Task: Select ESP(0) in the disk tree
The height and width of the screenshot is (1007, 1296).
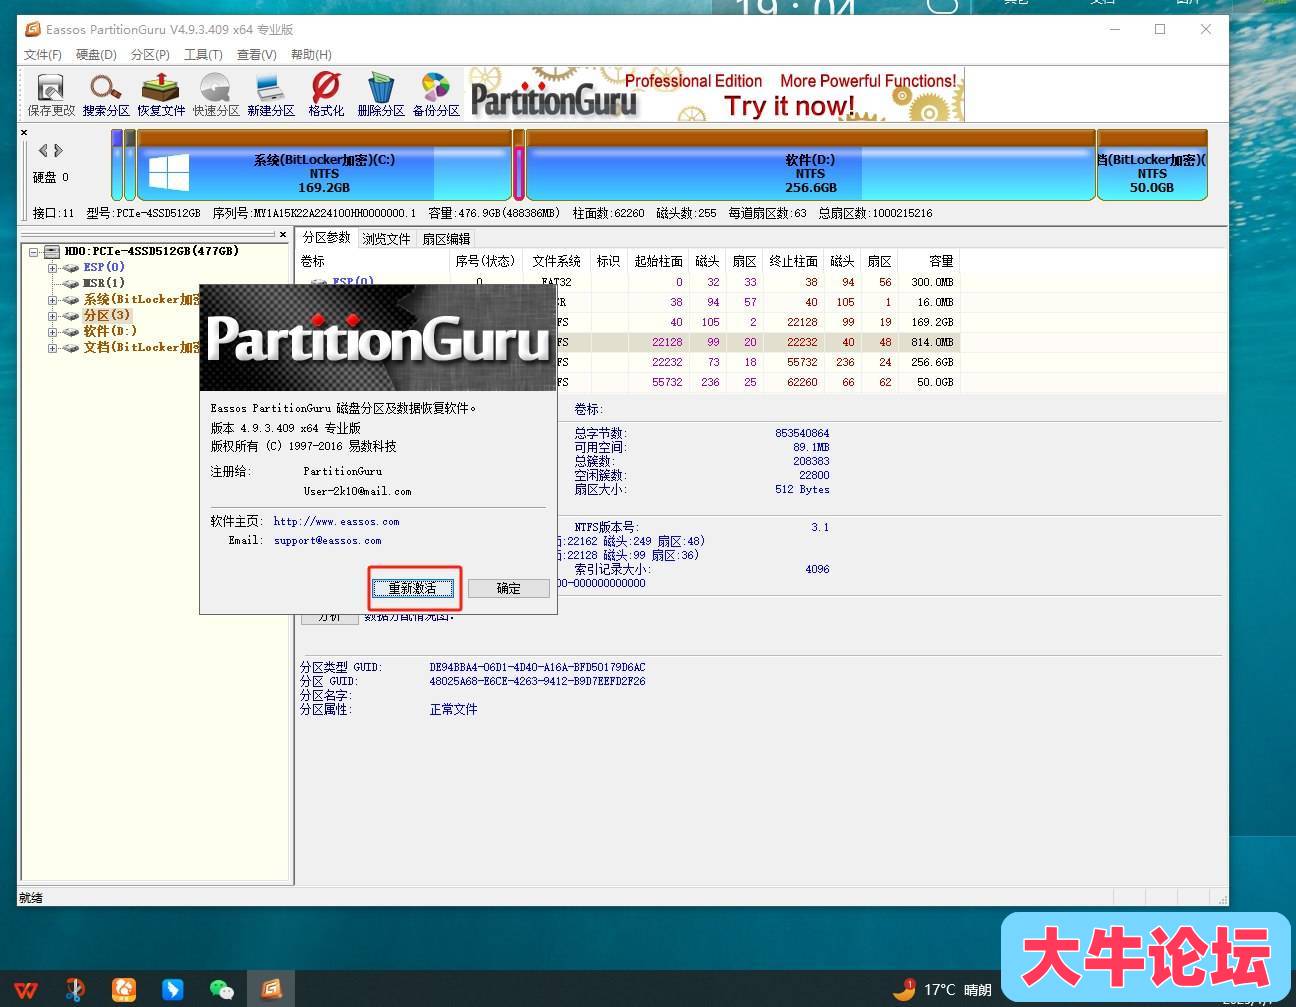Action: pos(104,267)
